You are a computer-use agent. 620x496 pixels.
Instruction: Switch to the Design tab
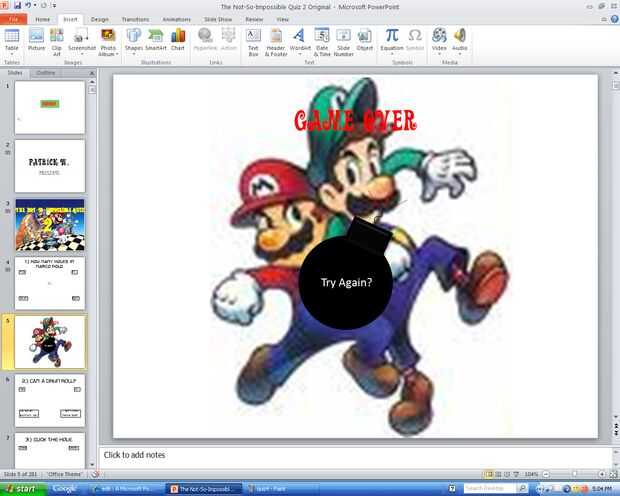click(100, 19)
